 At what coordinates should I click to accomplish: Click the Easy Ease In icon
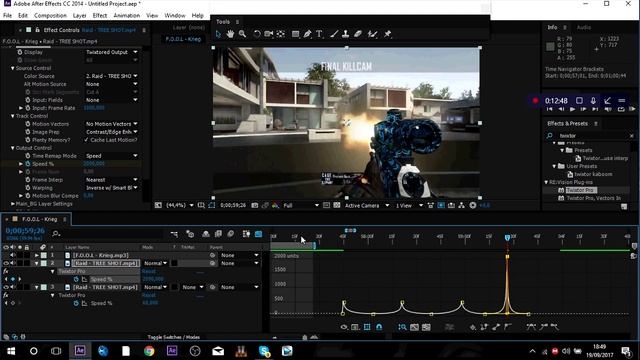click(x=544, y=327)
